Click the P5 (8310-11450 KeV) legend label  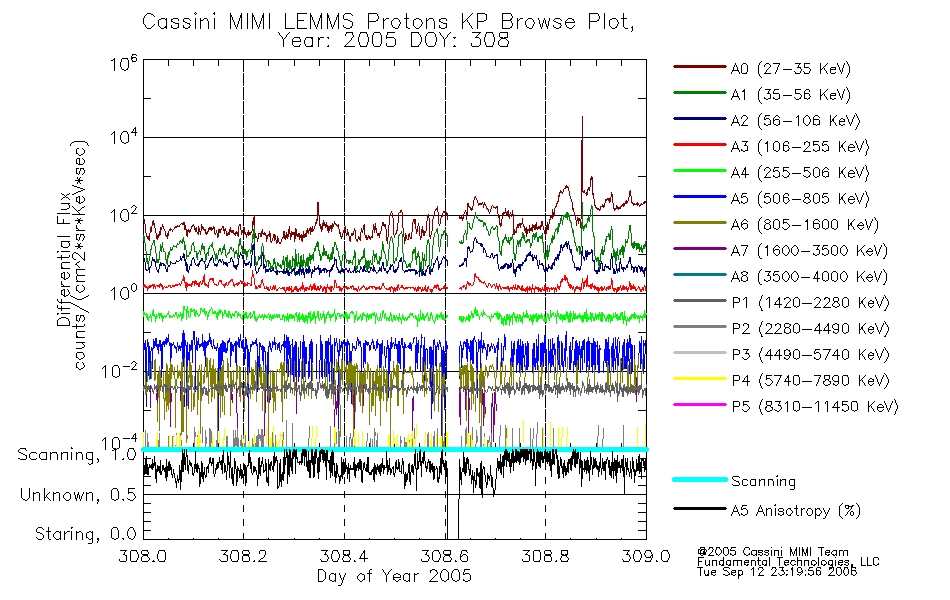815,407
